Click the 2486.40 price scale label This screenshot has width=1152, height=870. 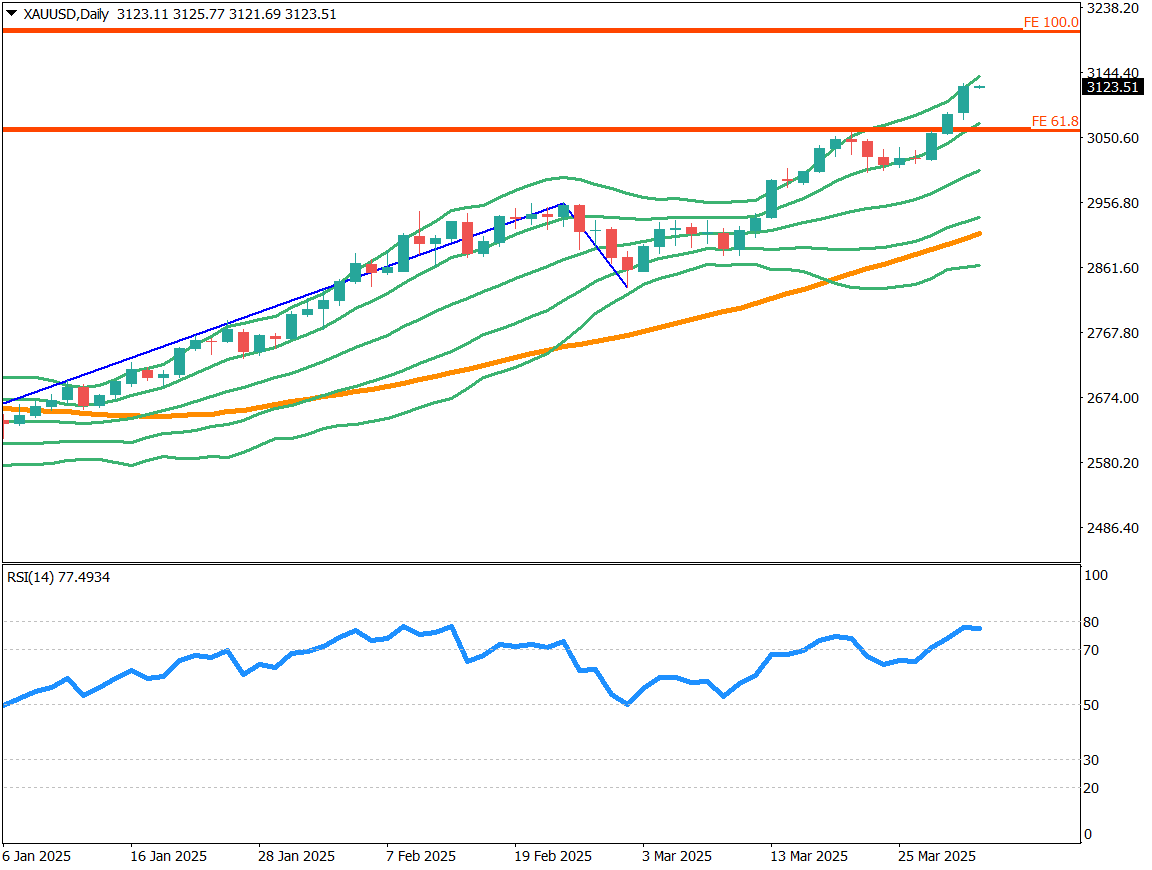1112,528
